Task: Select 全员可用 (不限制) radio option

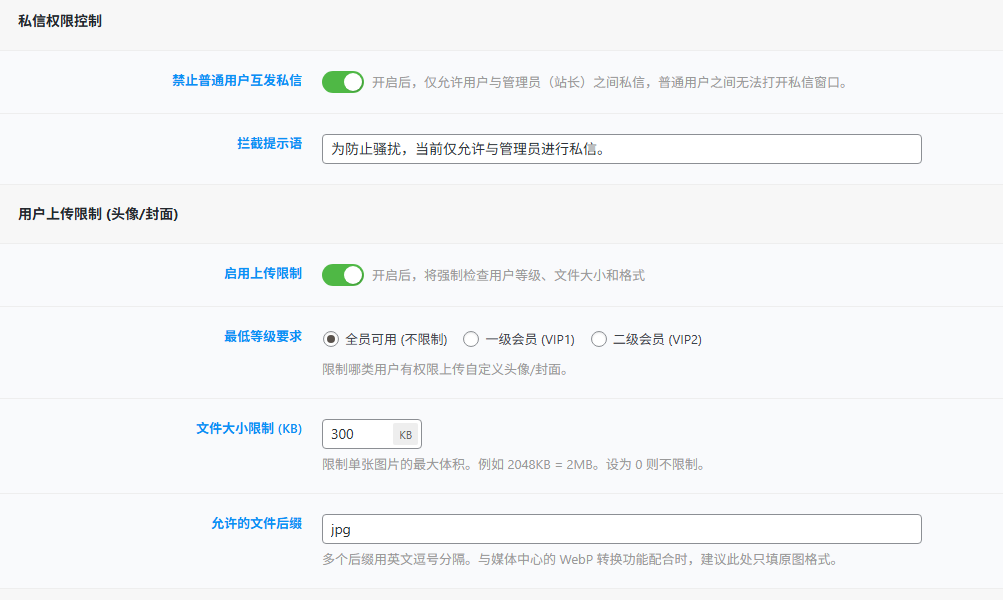Action: pyautogui.click(x=331, y=339)
